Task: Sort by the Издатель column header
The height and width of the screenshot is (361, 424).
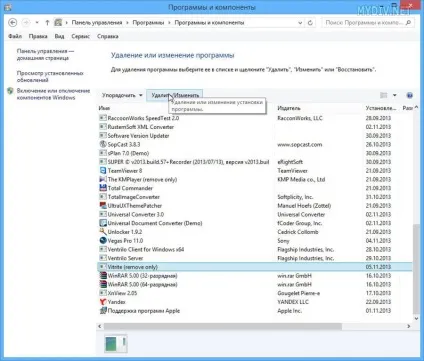Action: point(289,108)
